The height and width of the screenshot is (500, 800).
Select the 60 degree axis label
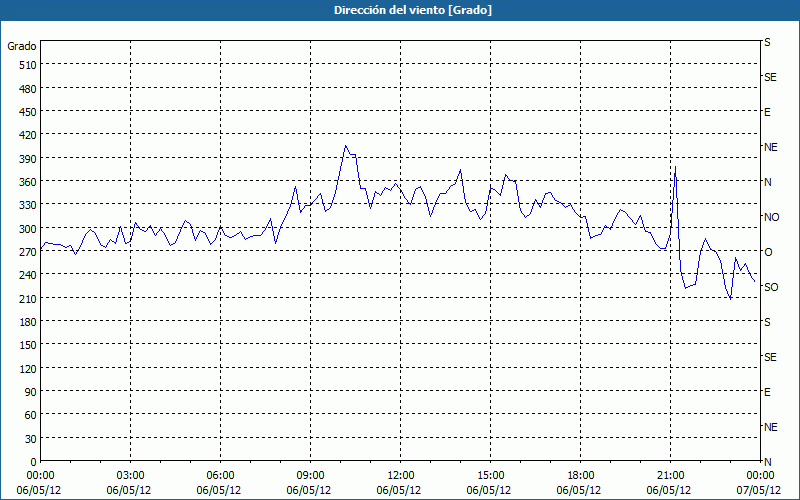coord(31,415)
